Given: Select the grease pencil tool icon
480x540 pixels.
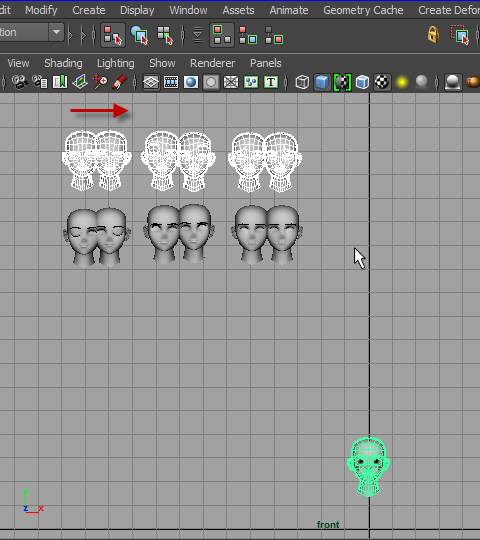Looking at the screenshot, I should 119,82.
